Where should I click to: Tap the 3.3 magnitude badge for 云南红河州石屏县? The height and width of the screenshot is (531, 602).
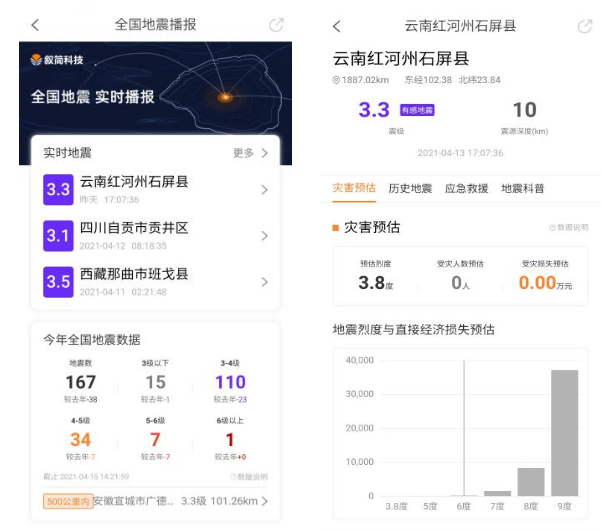tap(58, 190)
